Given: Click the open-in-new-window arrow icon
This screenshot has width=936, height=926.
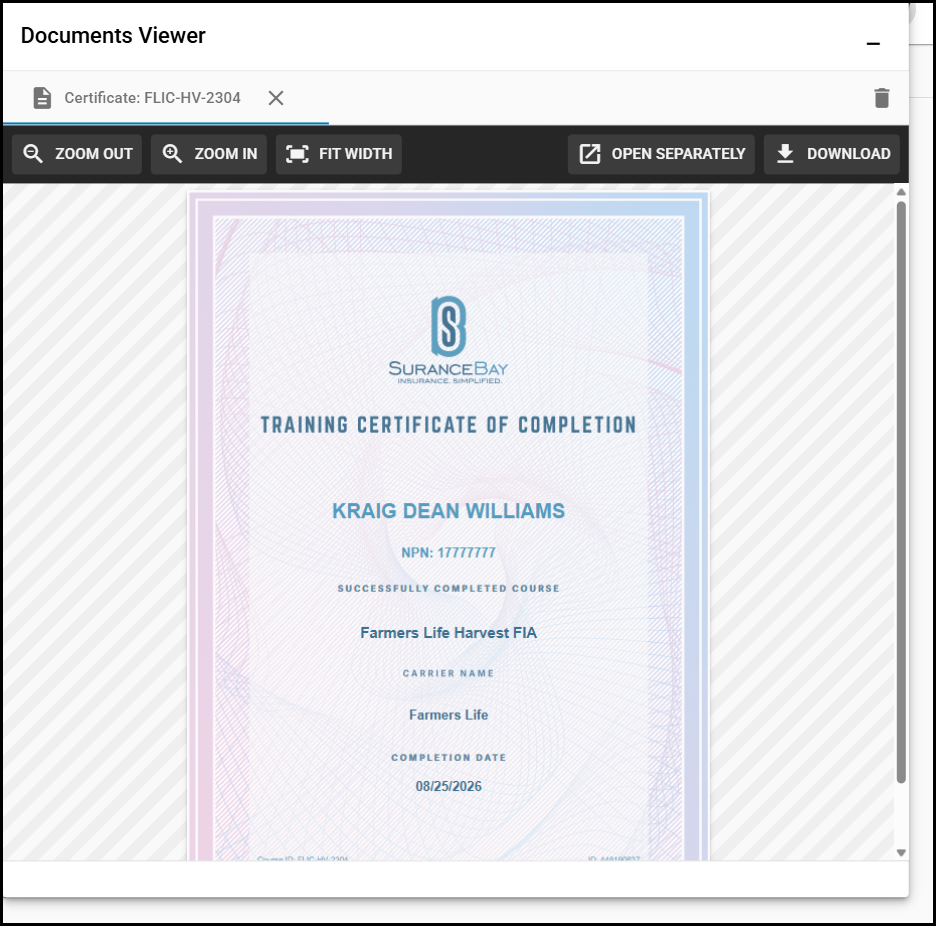Looking at the screenshot, I should (590, 154).
